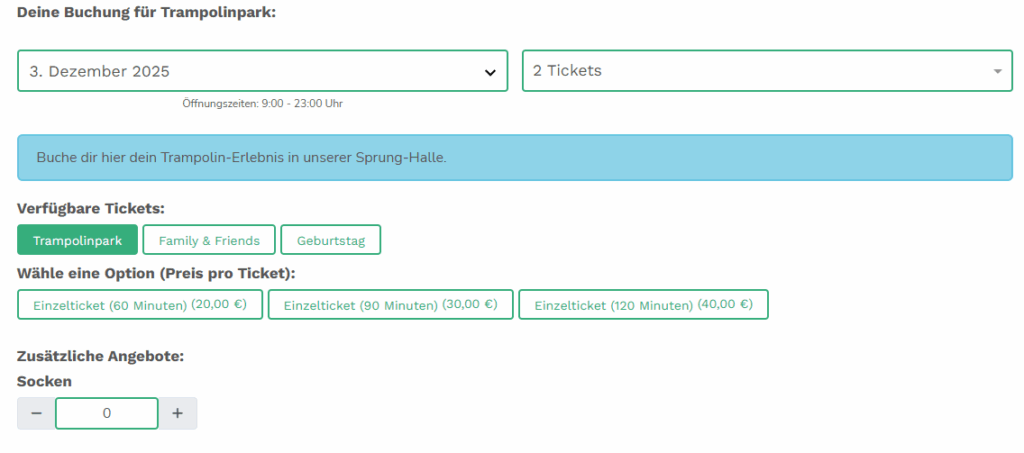
Task: Click the Deine Buchung für Trampolinpark heading
Action: tap(146, 12)
